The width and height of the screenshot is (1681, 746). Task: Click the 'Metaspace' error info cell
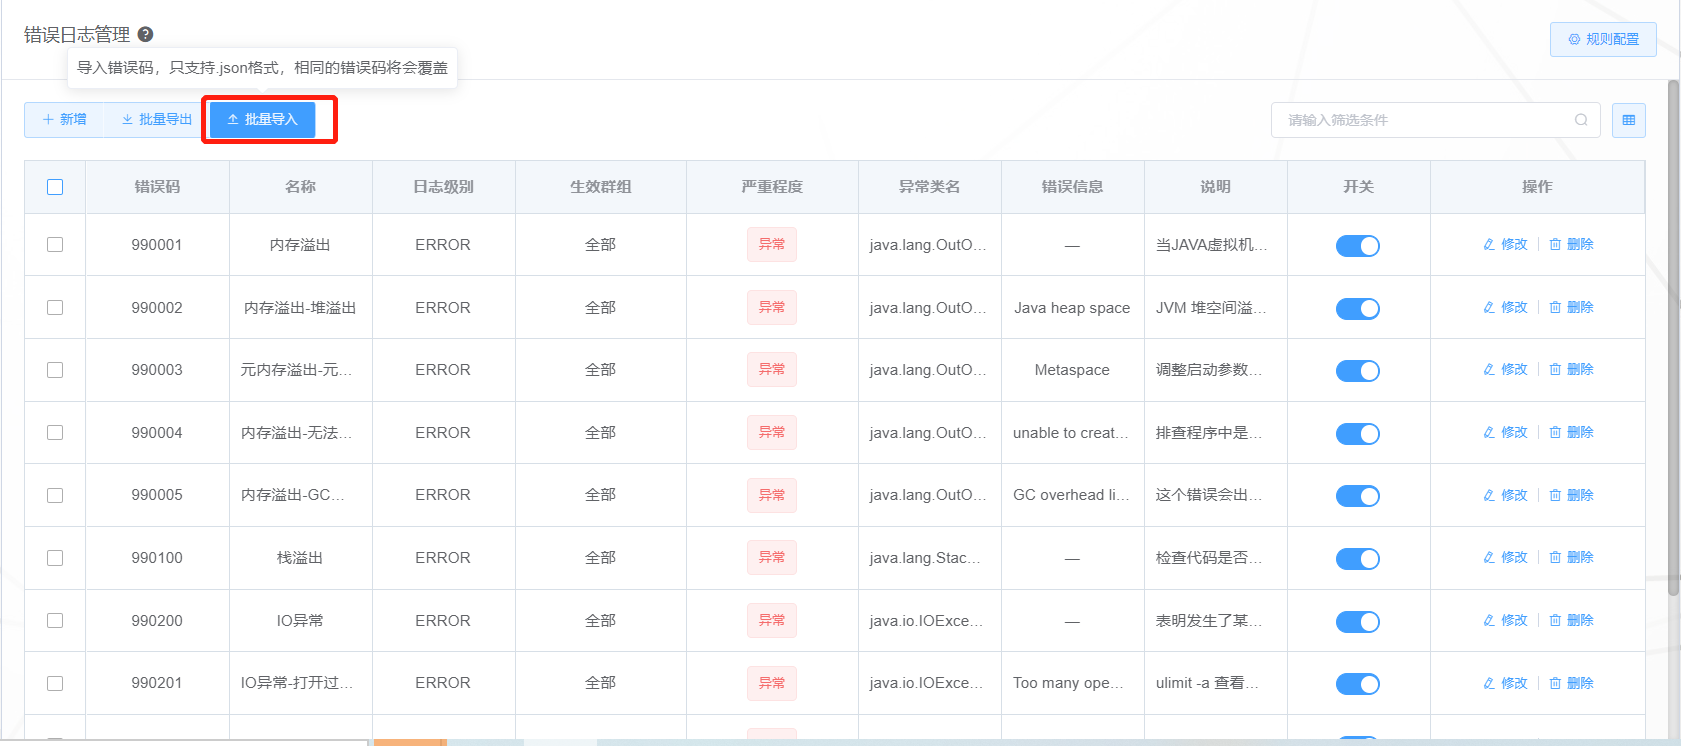coord(1072,370)
